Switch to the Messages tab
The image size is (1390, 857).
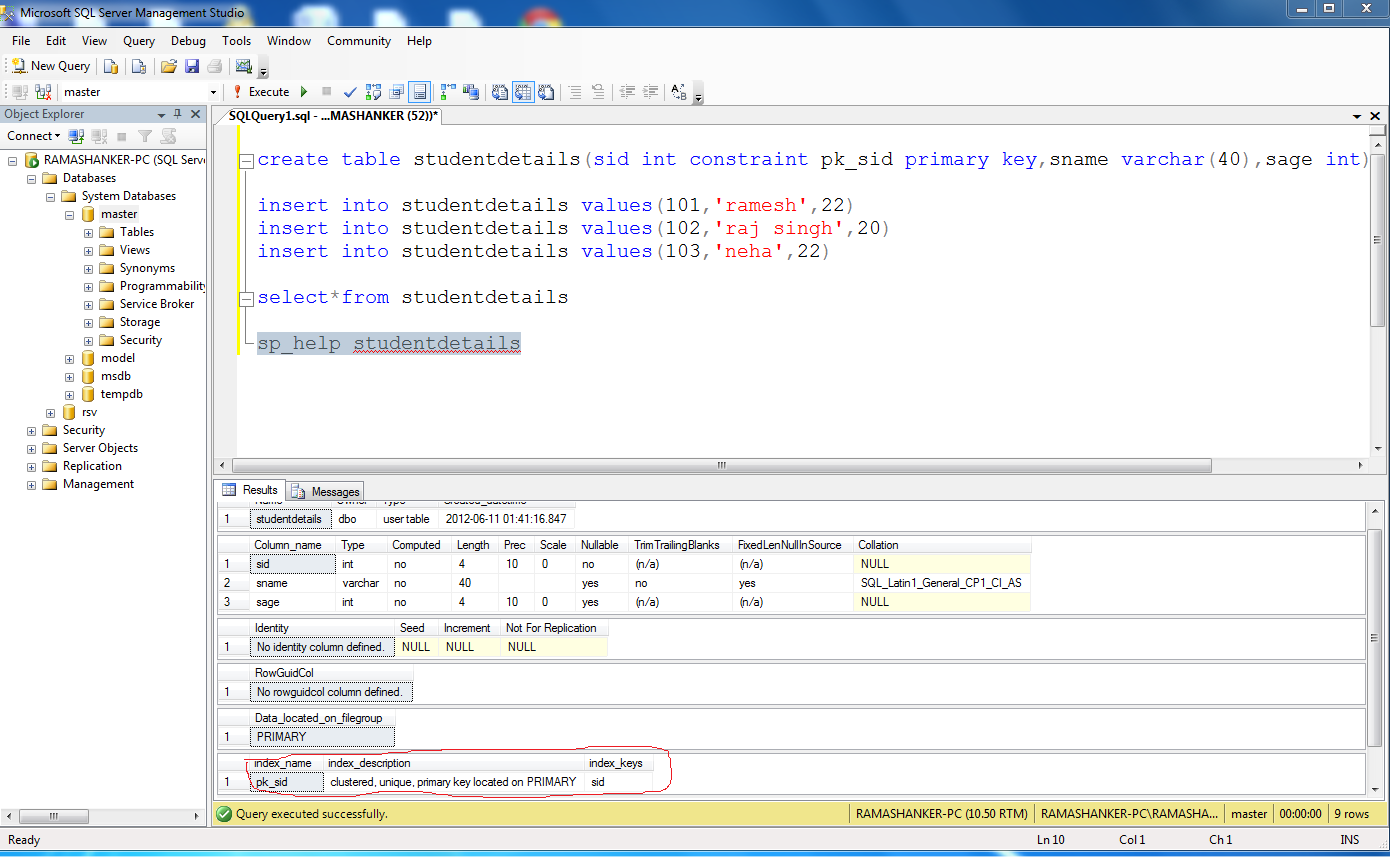point(324,490)
